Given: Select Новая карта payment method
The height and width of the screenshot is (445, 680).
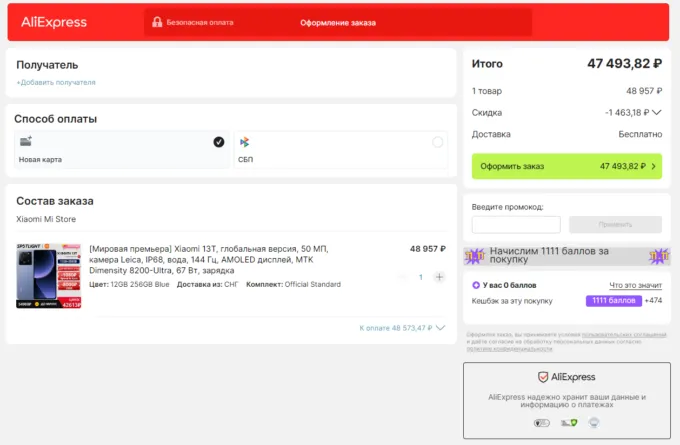Looking at the screenshot, I should 121,149.
